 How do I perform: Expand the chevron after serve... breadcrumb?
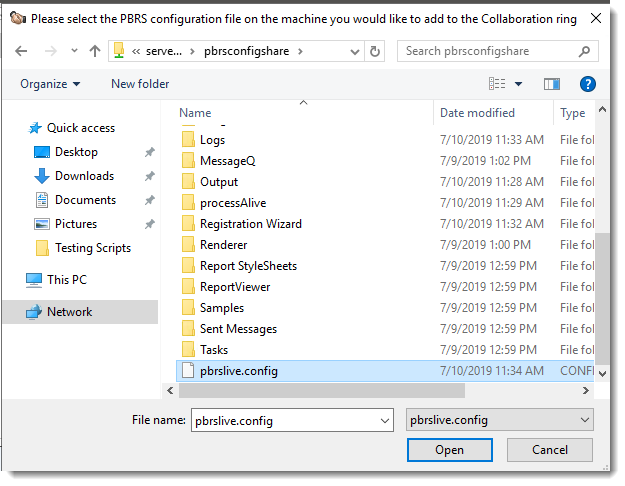pos(192,51)
